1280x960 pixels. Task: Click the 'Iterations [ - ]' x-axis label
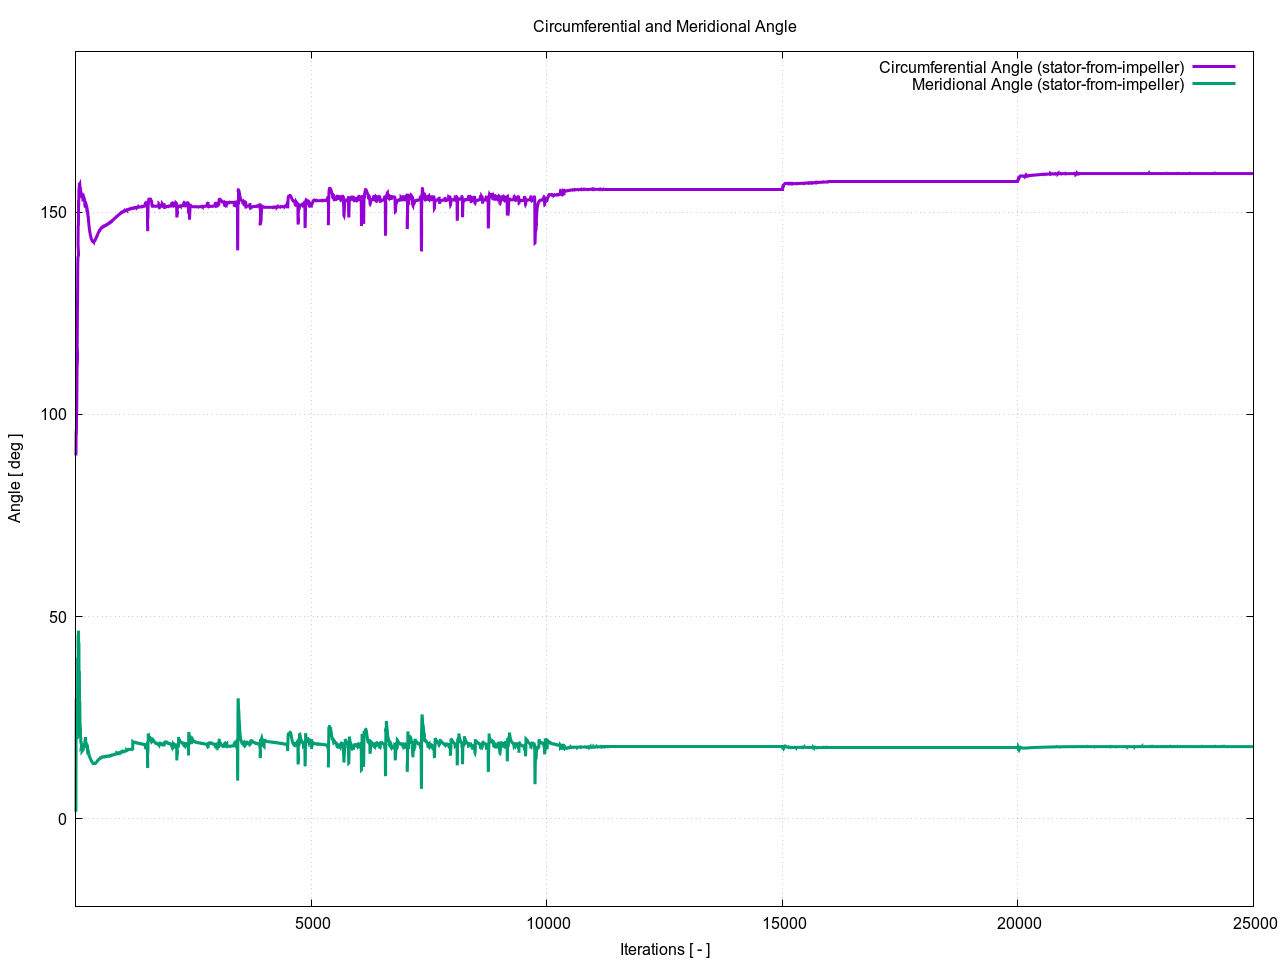[x=664, y=949]
